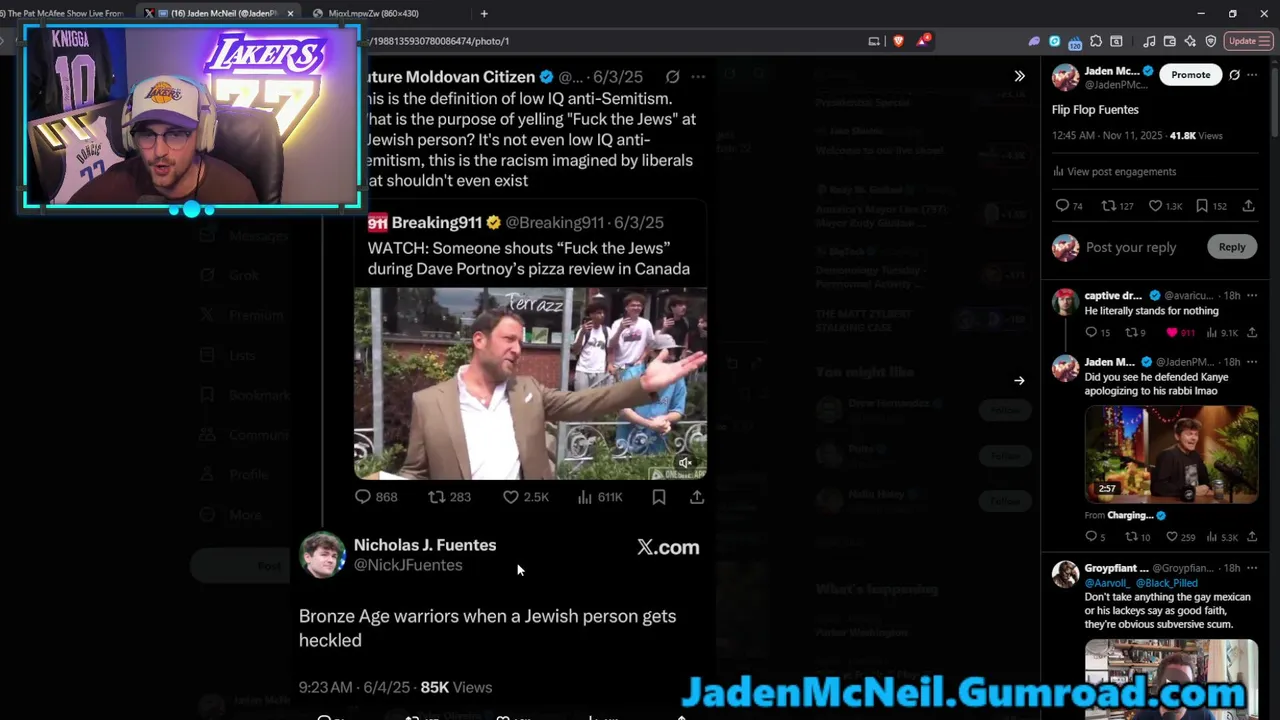Image resolution: width=1280 pixels, height=720 pixels.
Task: Unmute the Portnoy video speaker icon
Action: click(685, 463)
